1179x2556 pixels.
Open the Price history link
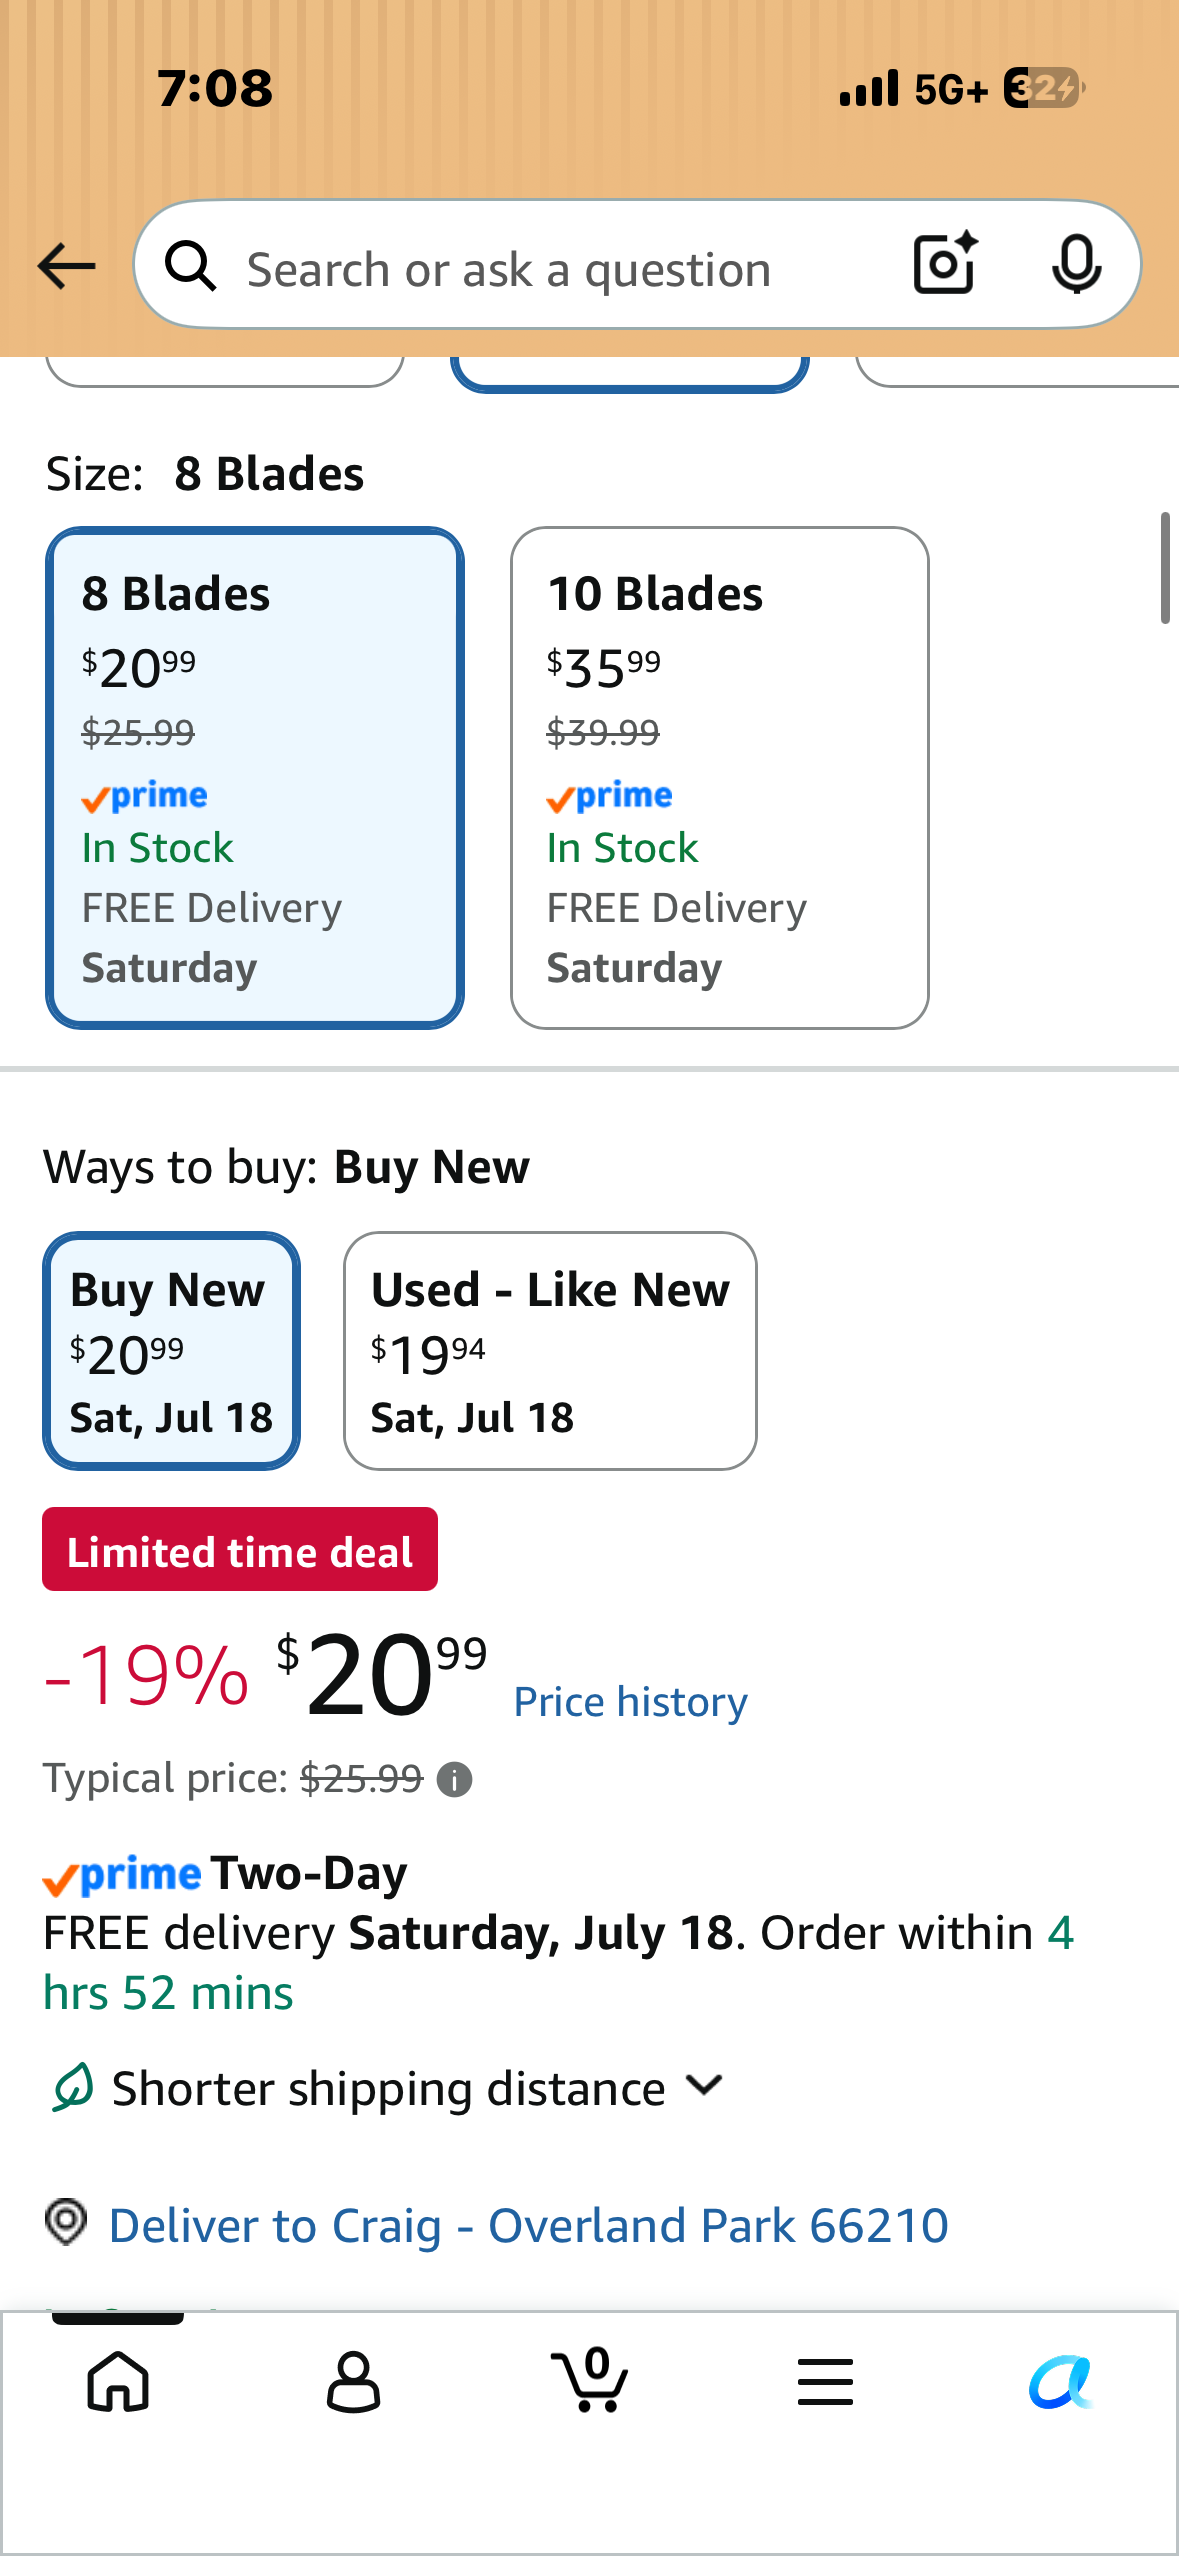(x=630, y=1702)
